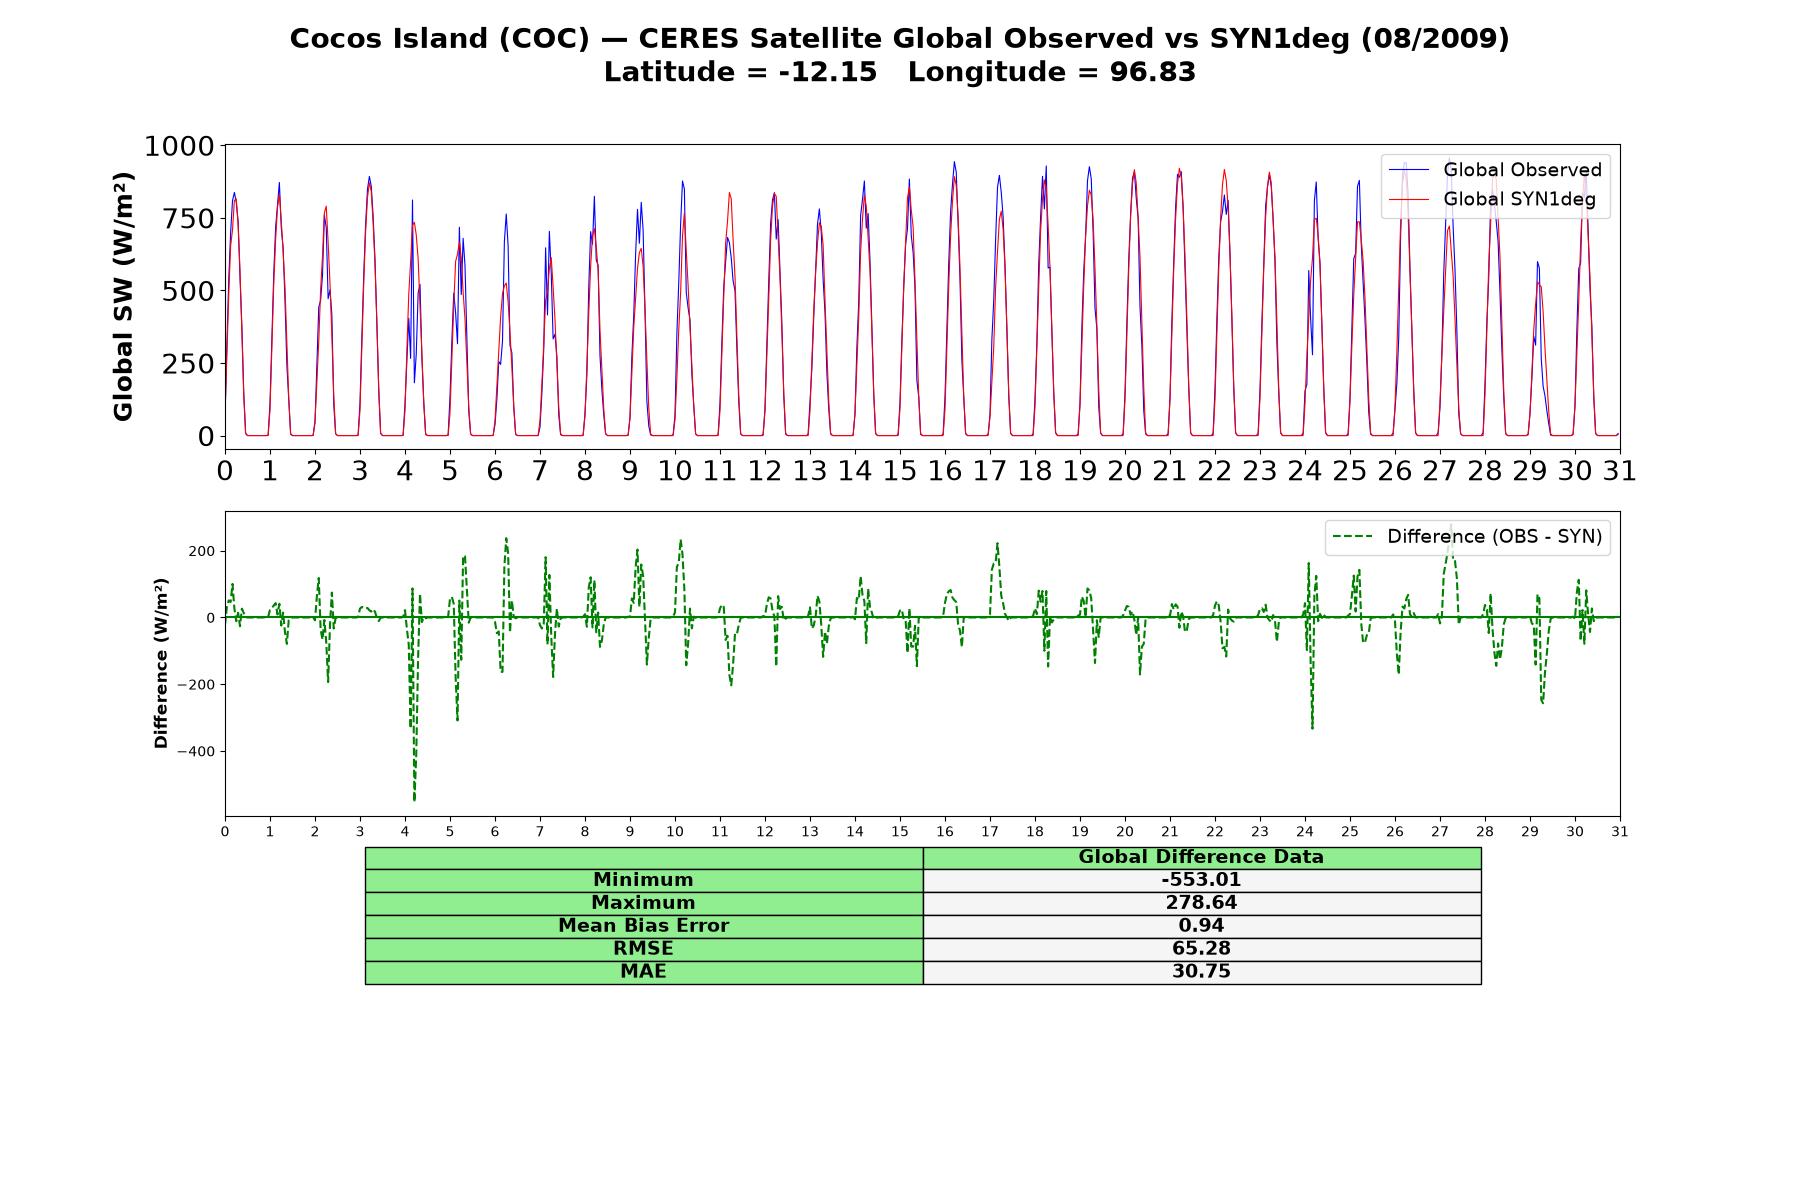Click the minimum value -553.01 cell

(x=1201, y=880)
